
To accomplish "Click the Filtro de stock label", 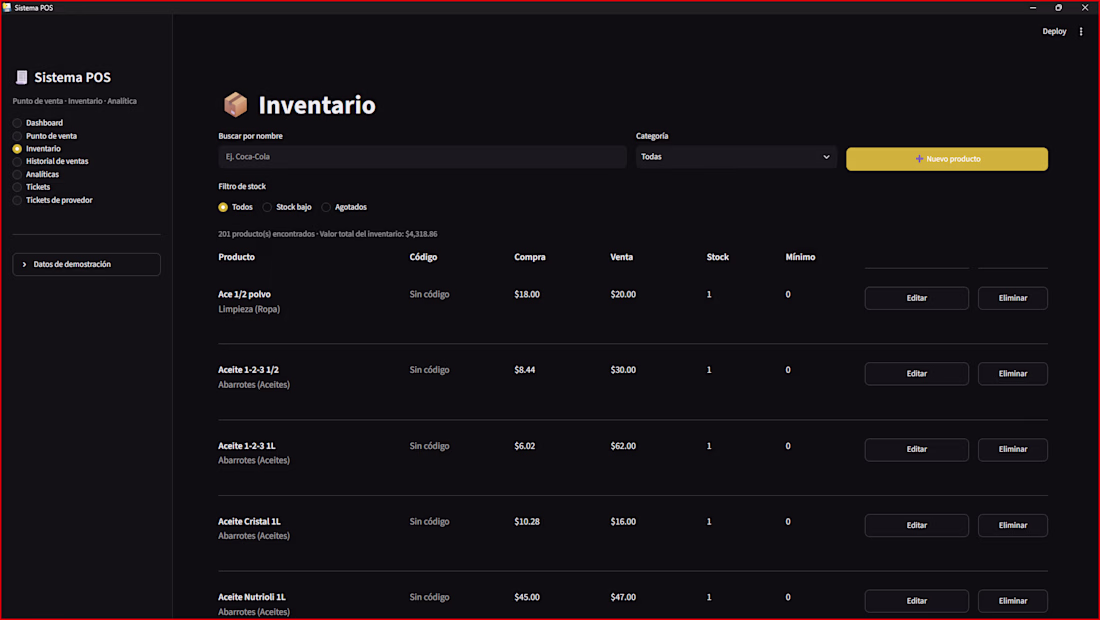I will (x=242, y=187).
